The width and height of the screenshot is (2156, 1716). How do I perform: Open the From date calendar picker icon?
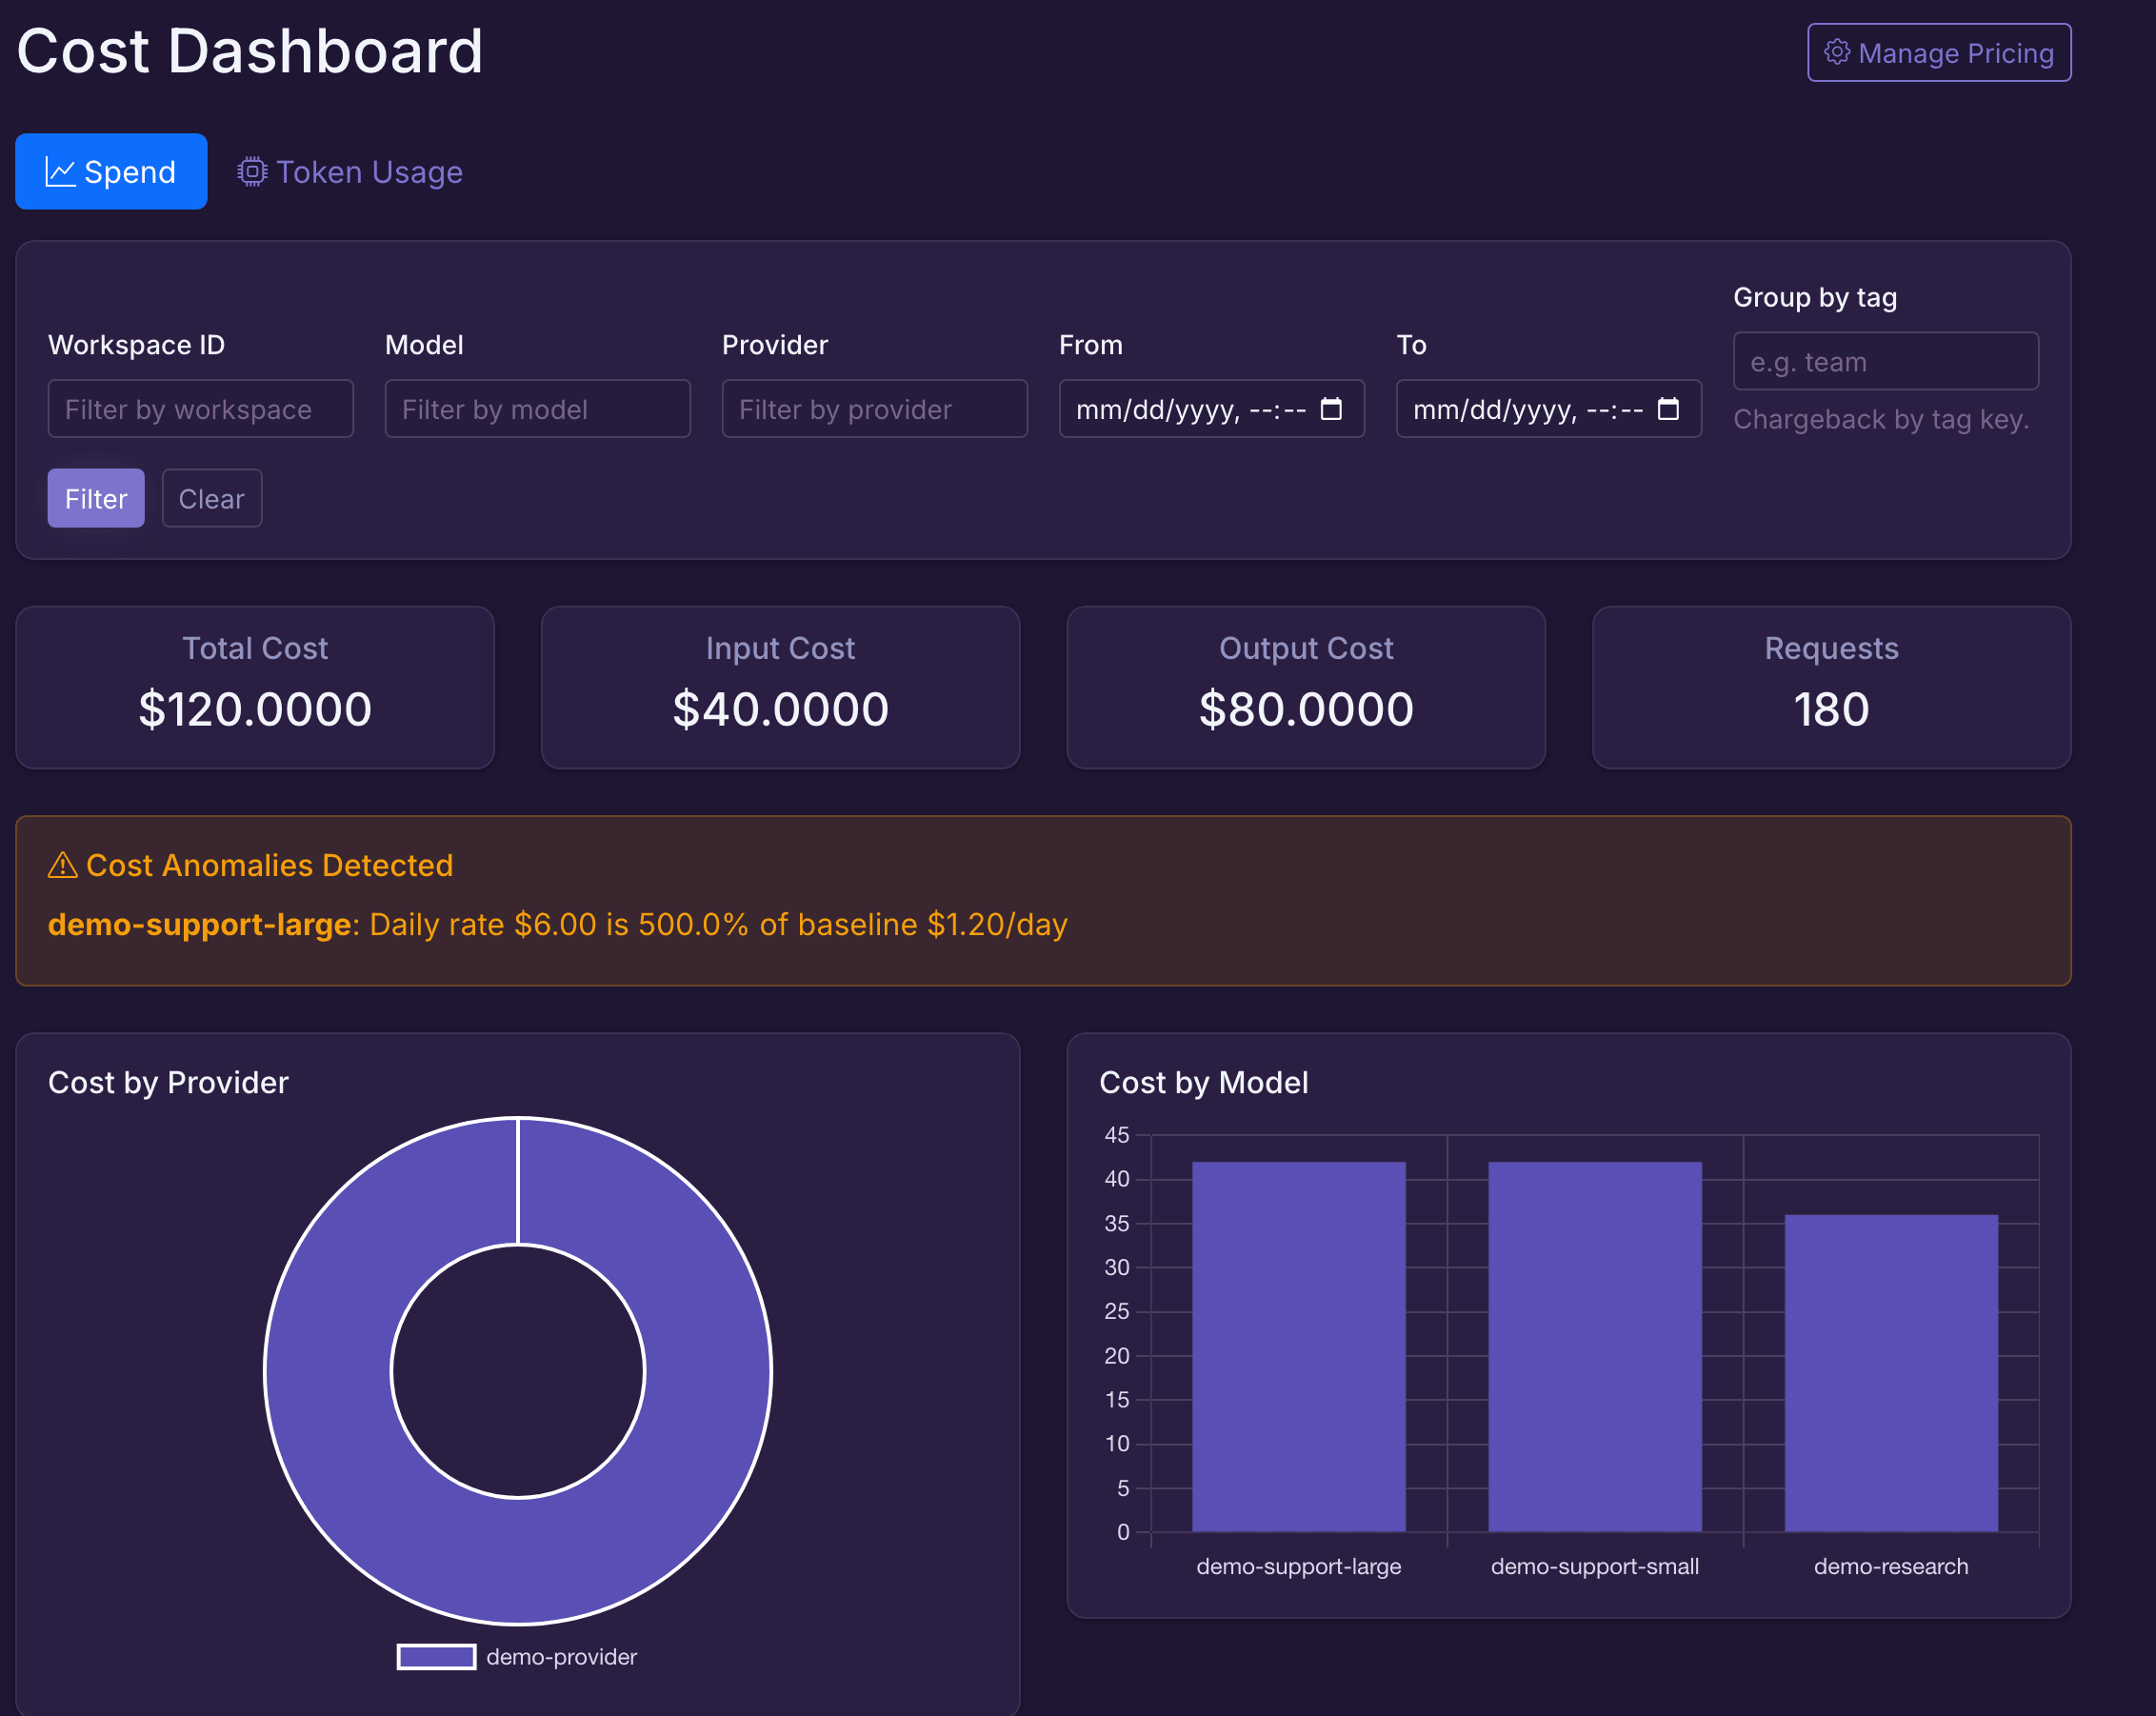point(1331,409)
